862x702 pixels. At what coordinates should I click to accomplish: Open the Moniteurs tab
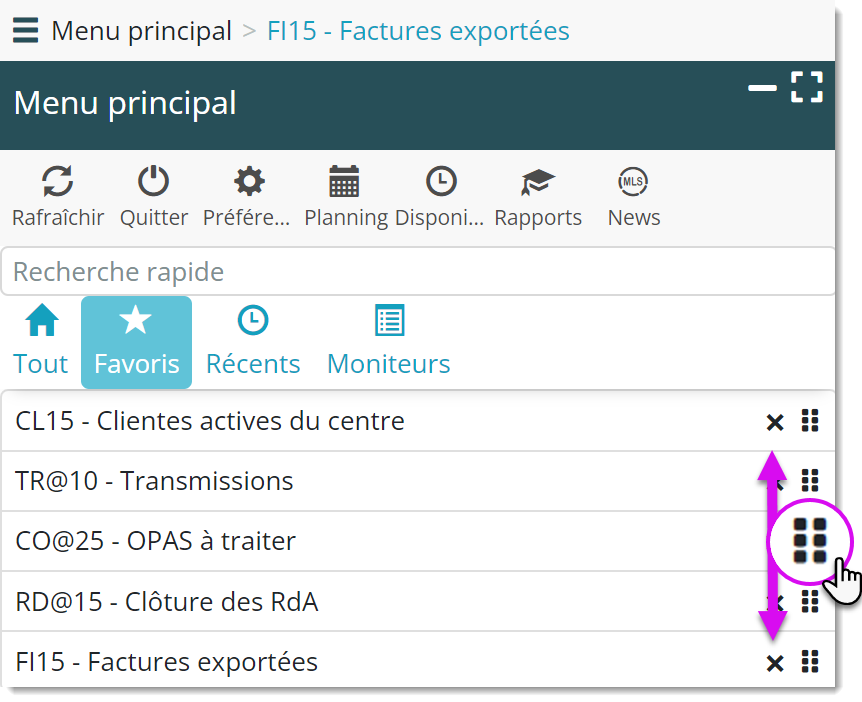coord(388,342)
